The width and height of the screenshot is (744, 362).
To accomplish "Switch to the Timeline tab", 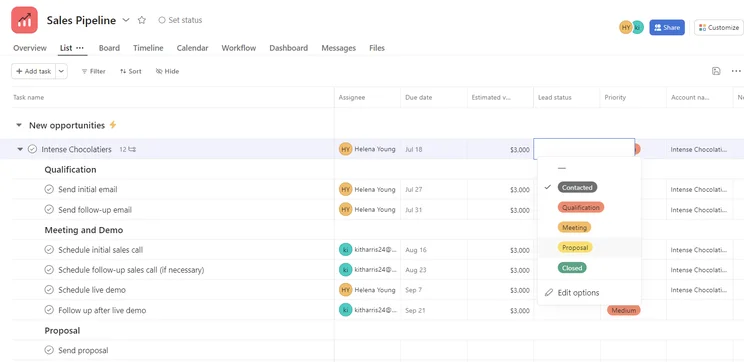I will (148, 48).
